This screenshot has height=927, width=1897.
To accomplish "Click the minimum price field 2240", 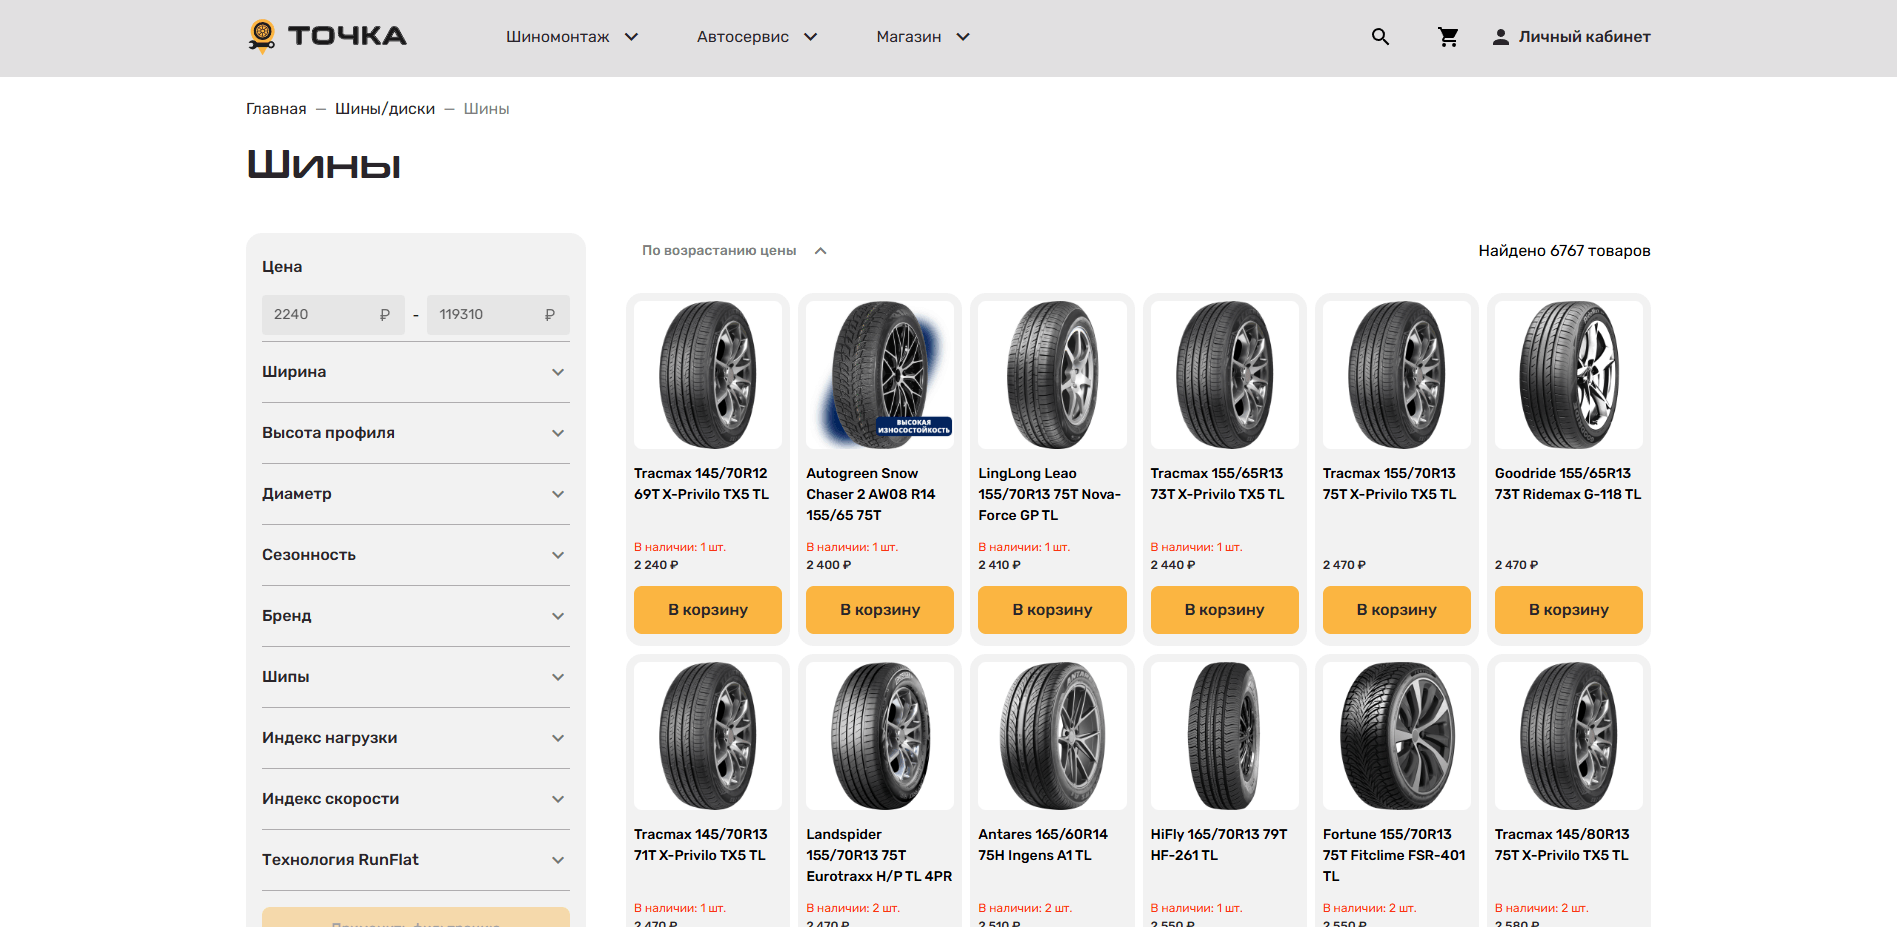I will (320, 315).
